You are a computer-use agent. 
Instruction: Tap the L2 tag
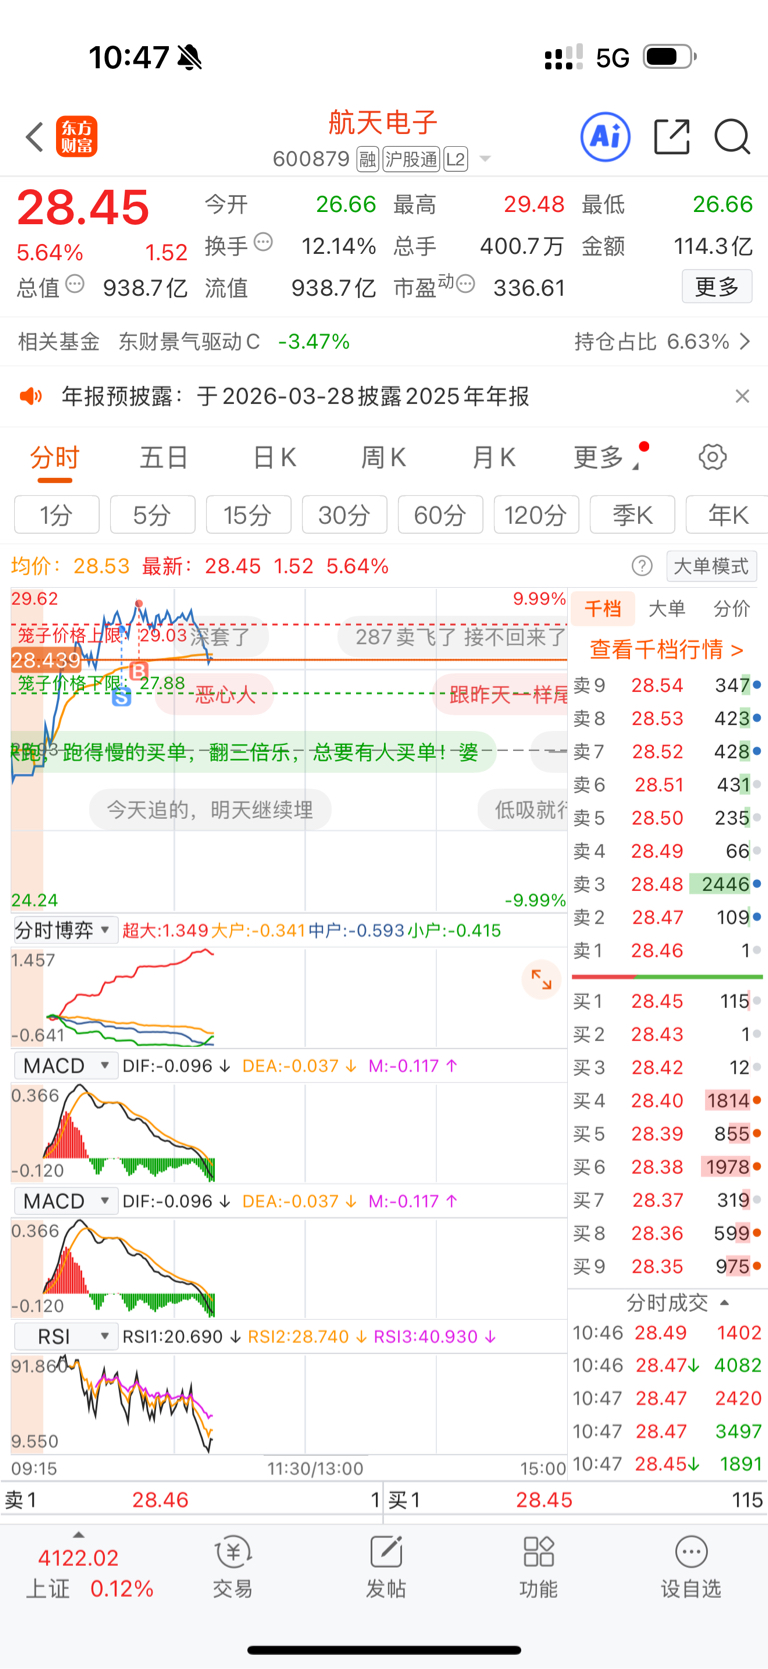(455, 159)
